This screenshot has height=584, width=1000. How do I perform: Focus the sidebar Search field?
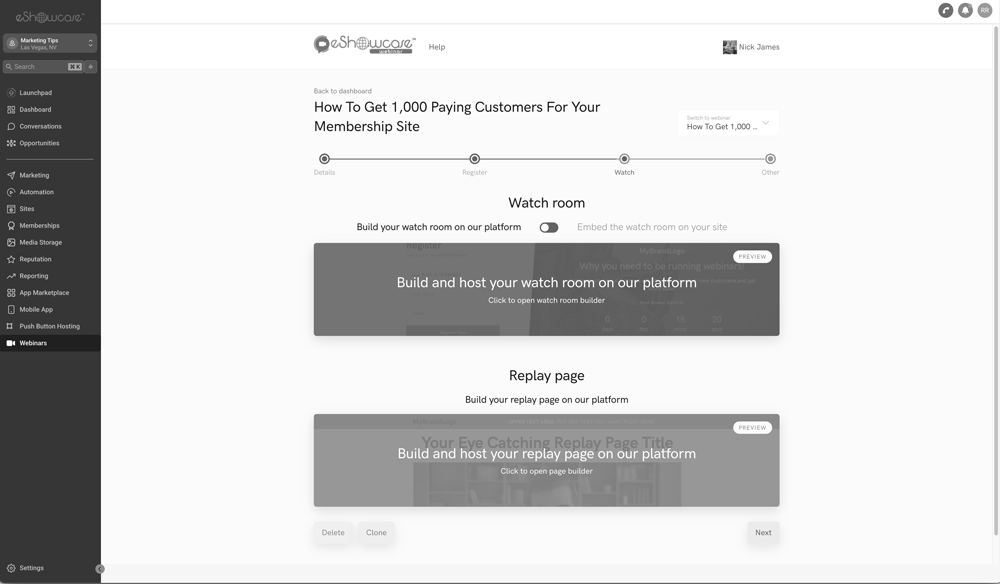pyautogui.click(x=43, y=66)
